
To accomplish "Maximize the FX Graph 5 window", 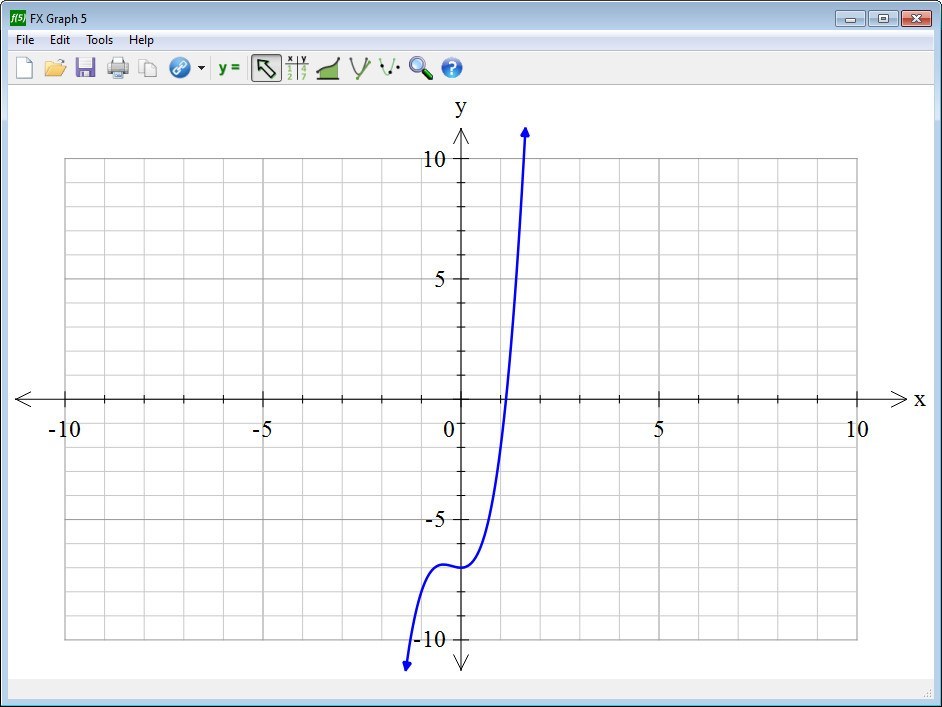I will 883,19.
